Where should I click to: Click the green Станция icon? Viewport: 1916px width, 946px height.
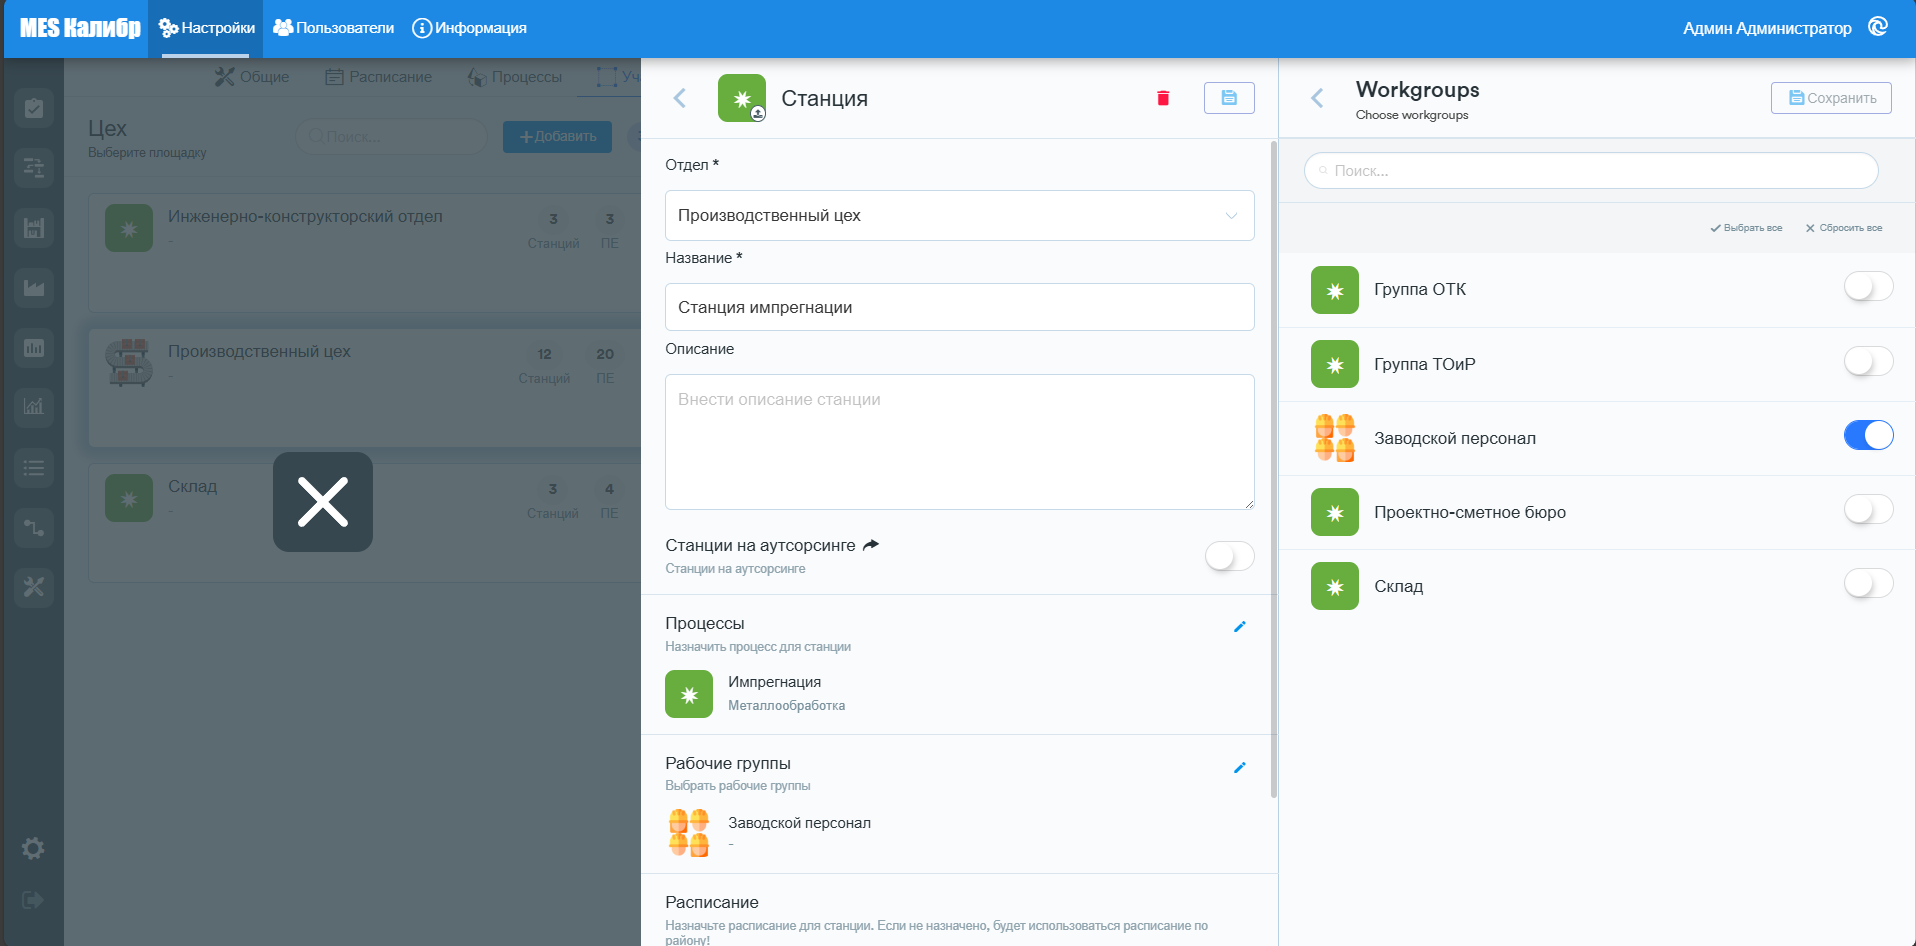tap(742, 98)
